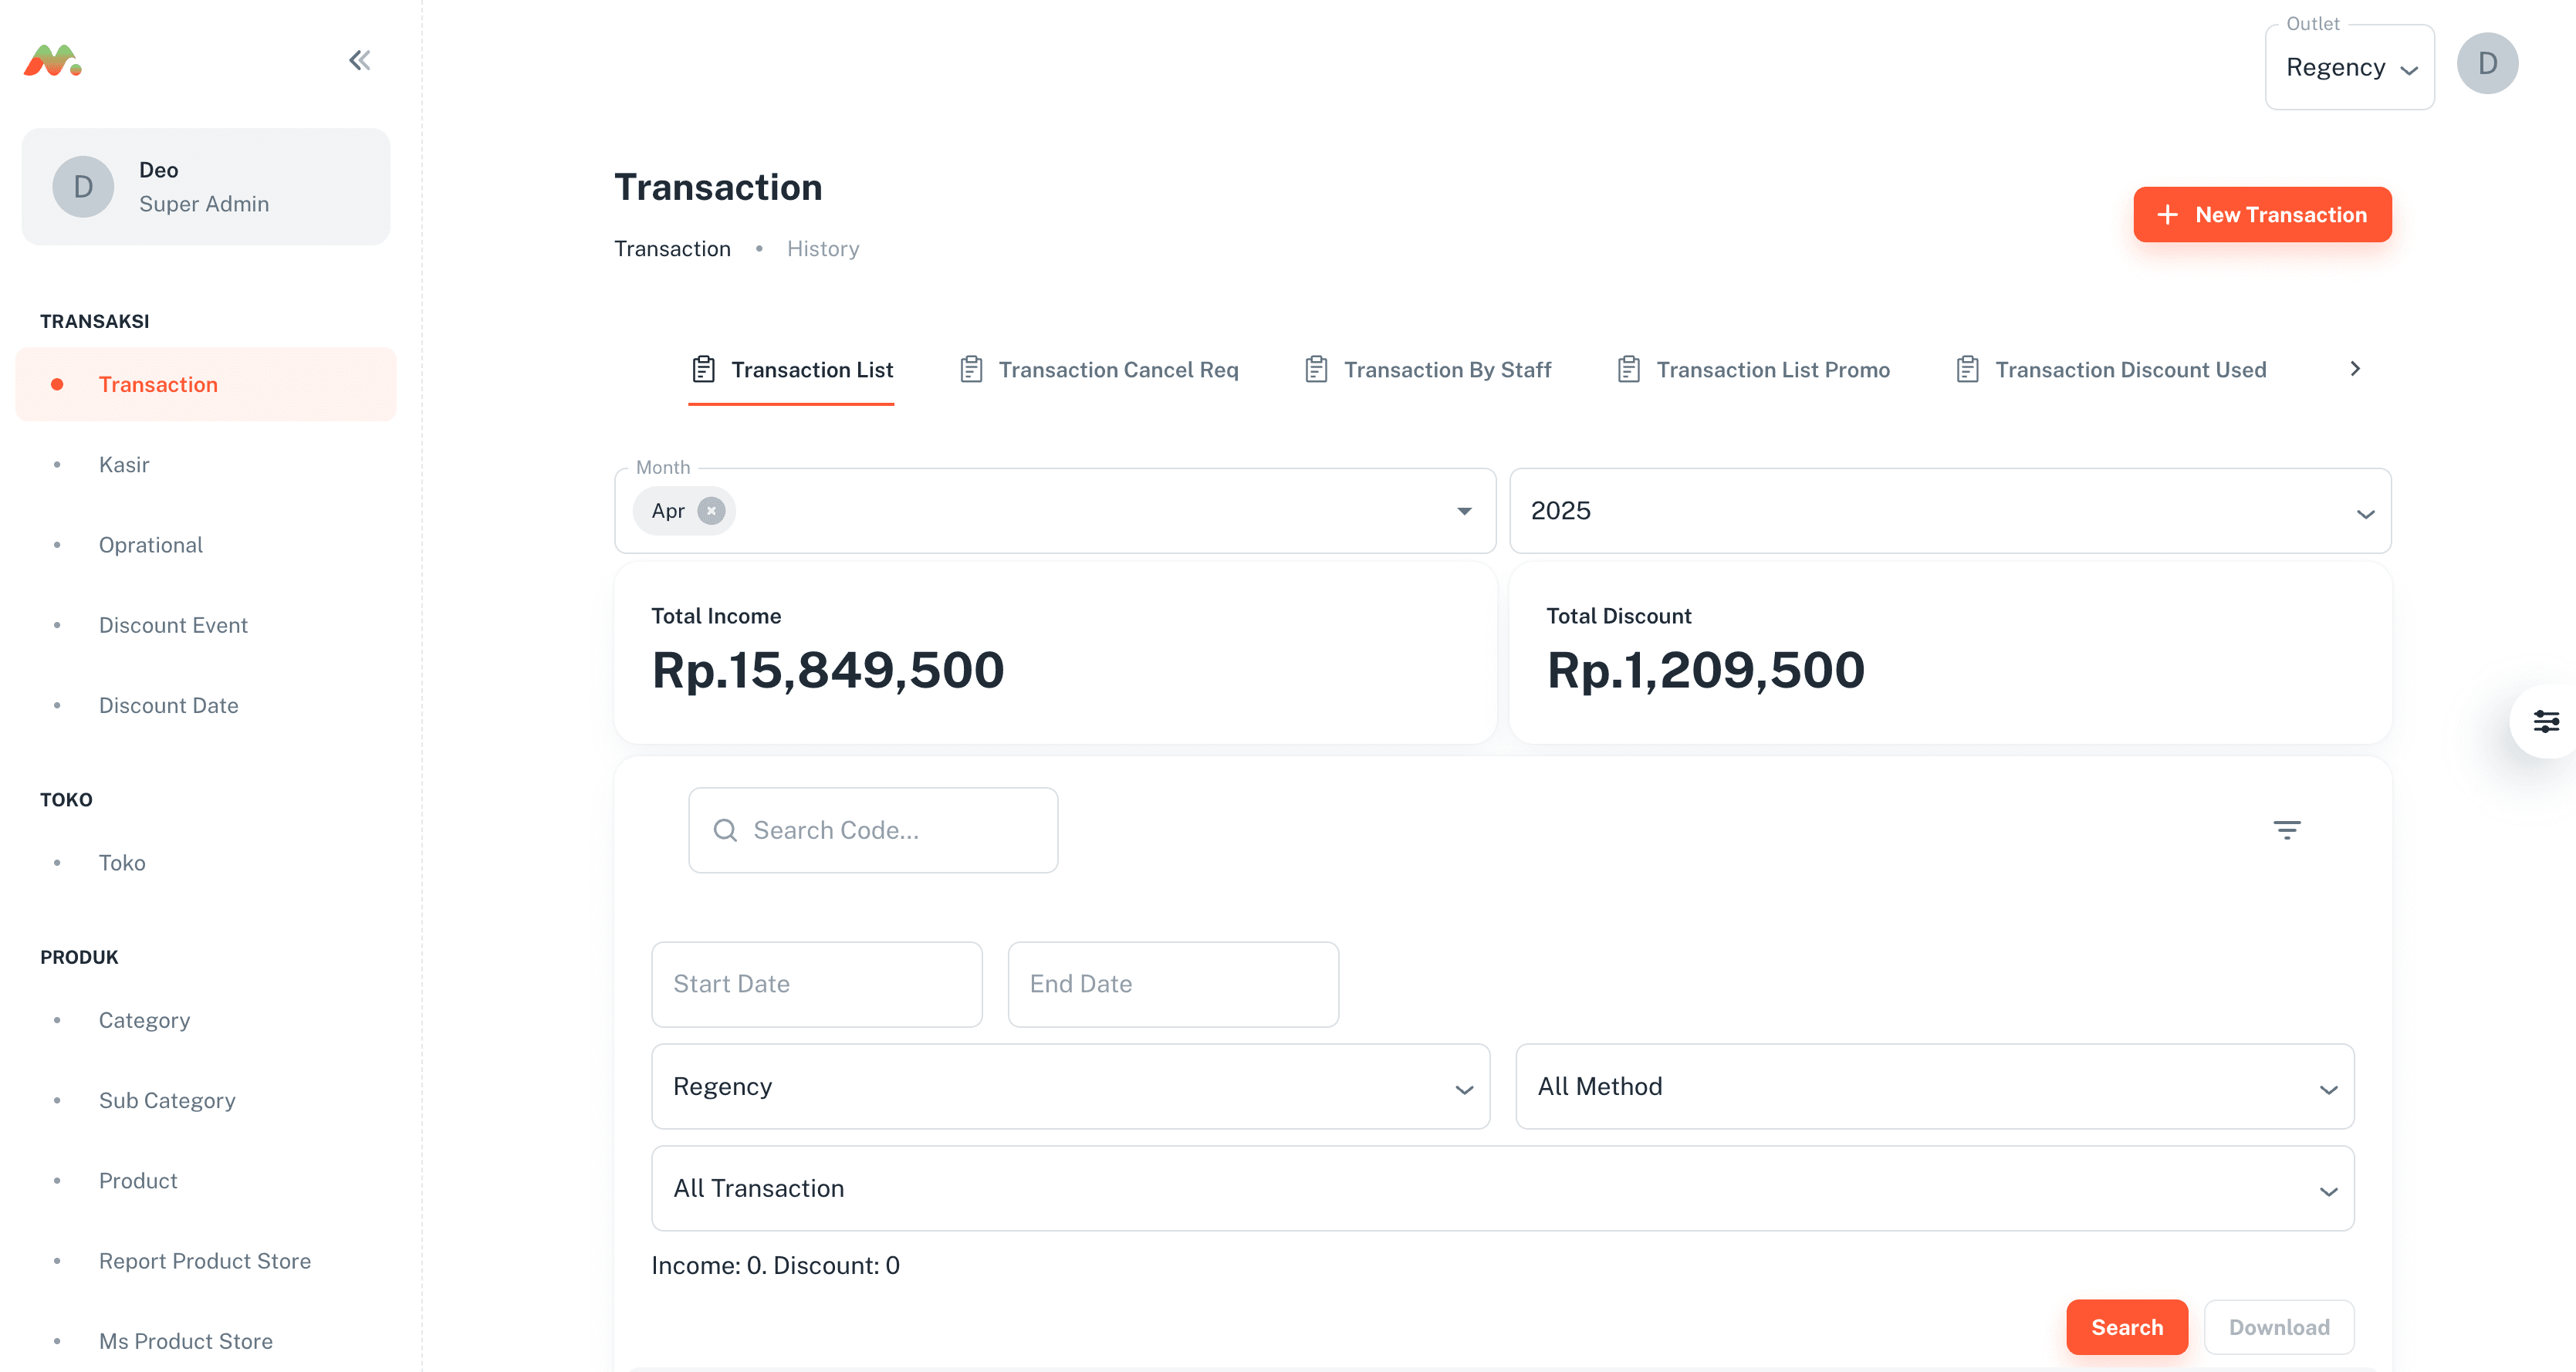Viewport: 2576px width, 1372px height.
Task: Open the All Method dropdown
Action: pos(2329,1089)
